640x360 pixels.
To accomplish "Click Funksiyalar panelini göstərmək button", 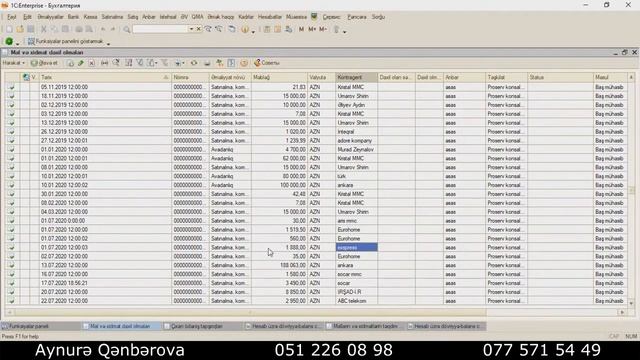I will pos(65,42).
